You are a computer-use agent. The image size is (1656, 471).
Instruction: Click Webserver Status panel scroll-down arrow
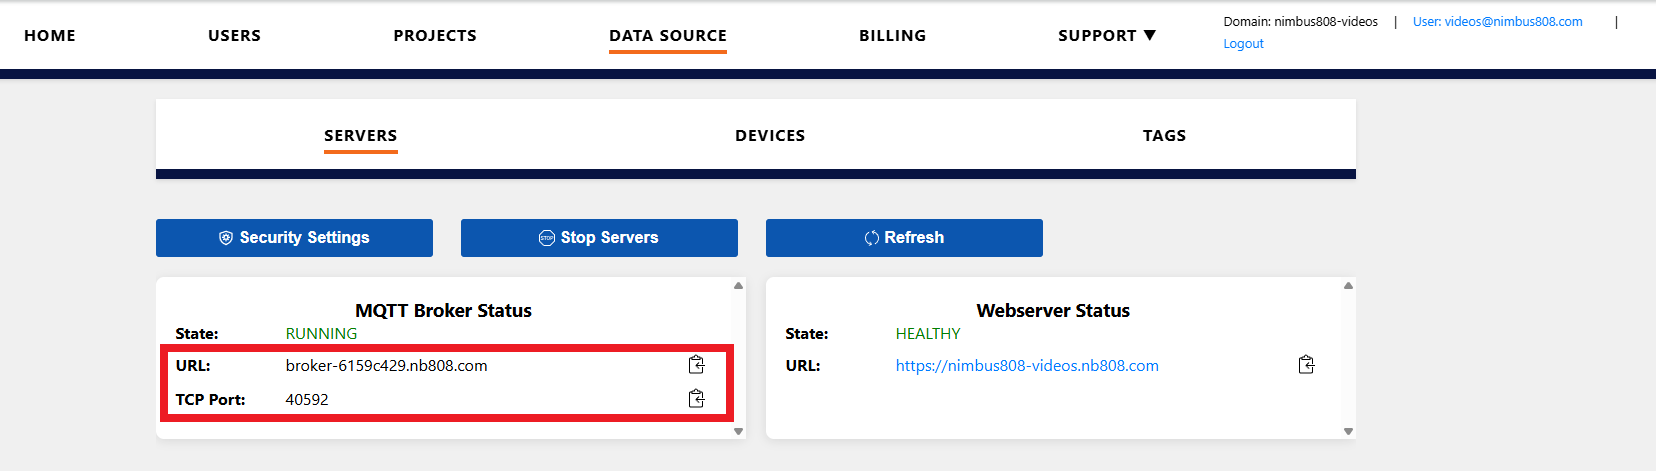tap(1348, 431)
